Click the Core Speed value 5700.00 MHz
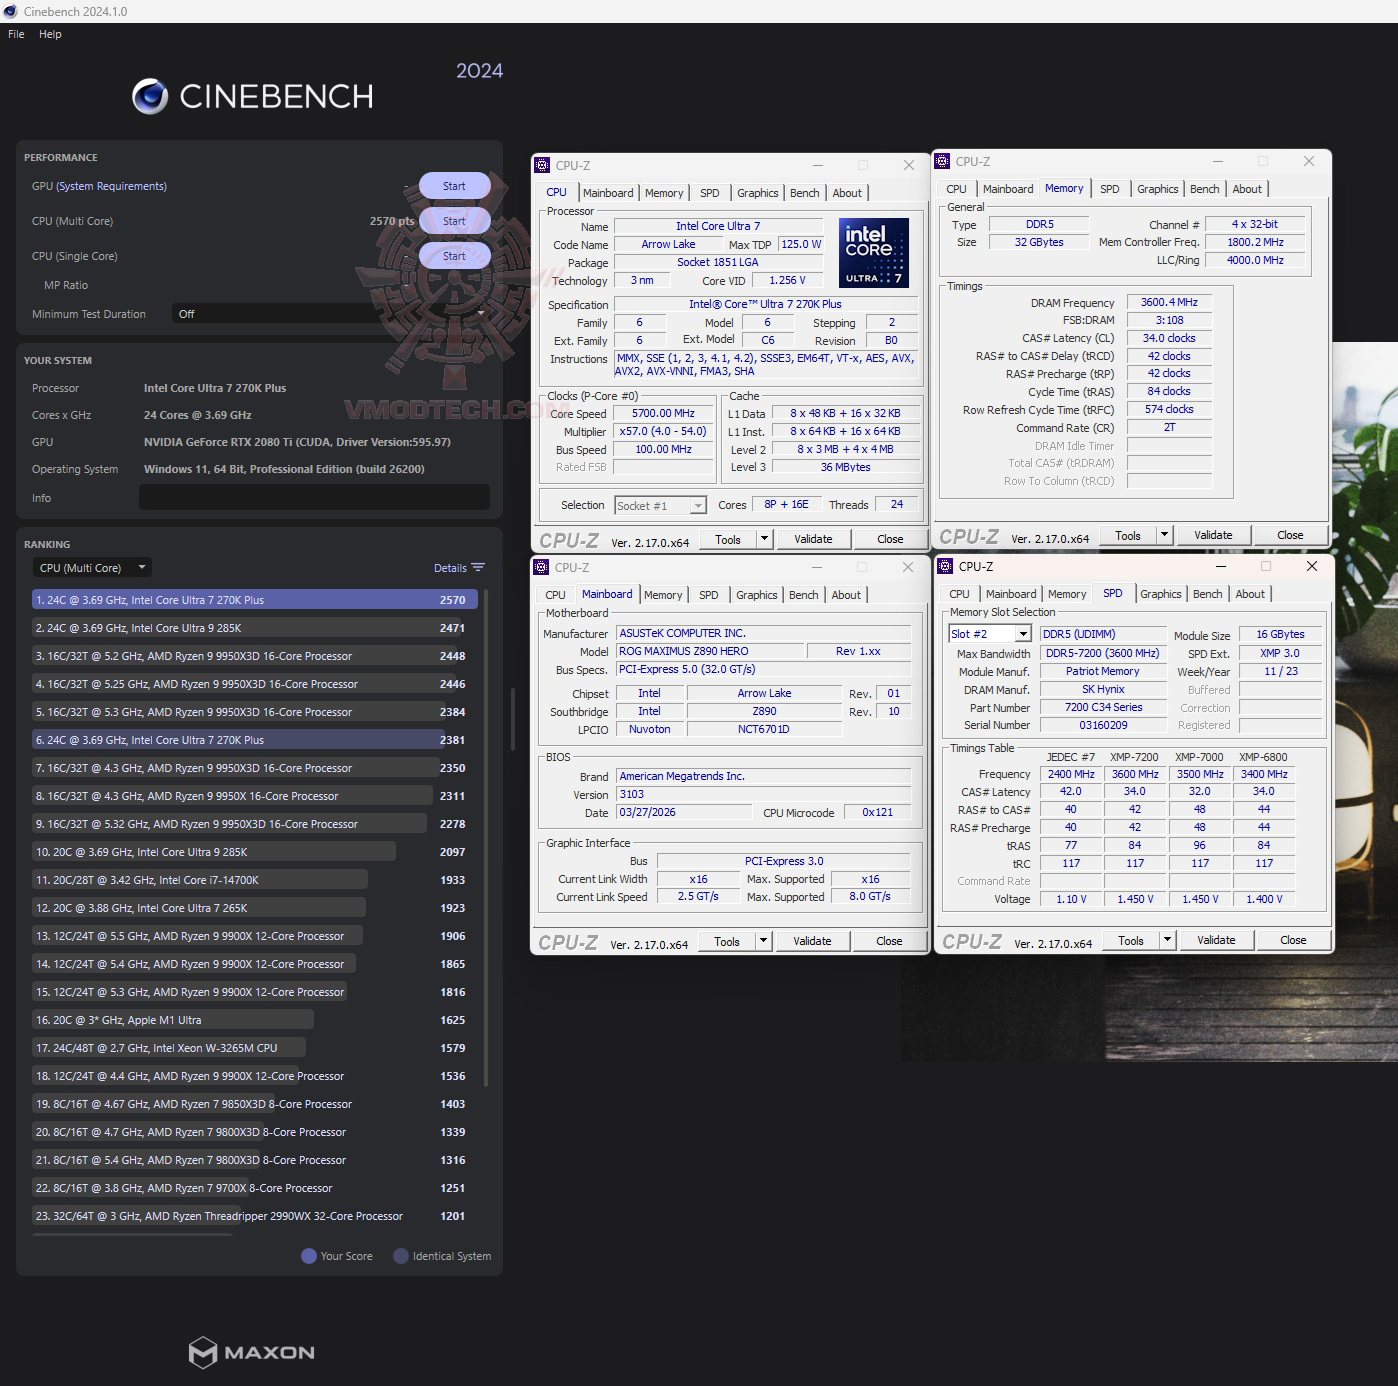The width and height of the screenshot is (1398, 1386). pyautogui.click(x=663, y=413)
